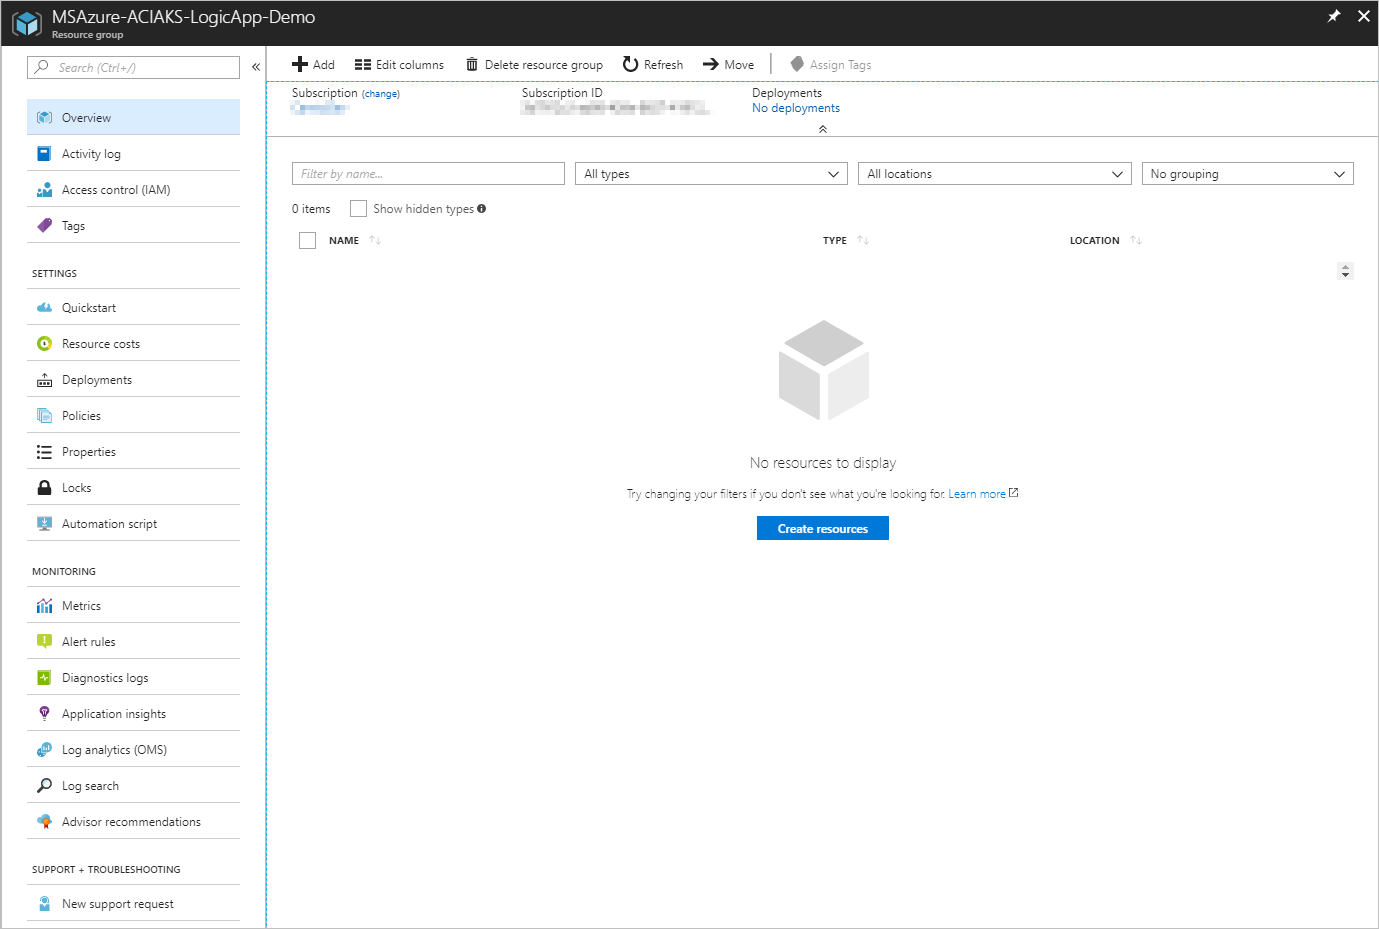The image size is (1379, 929).
Task: Collapse the sidebar menu with double chevron
Action: click(256, 67)
